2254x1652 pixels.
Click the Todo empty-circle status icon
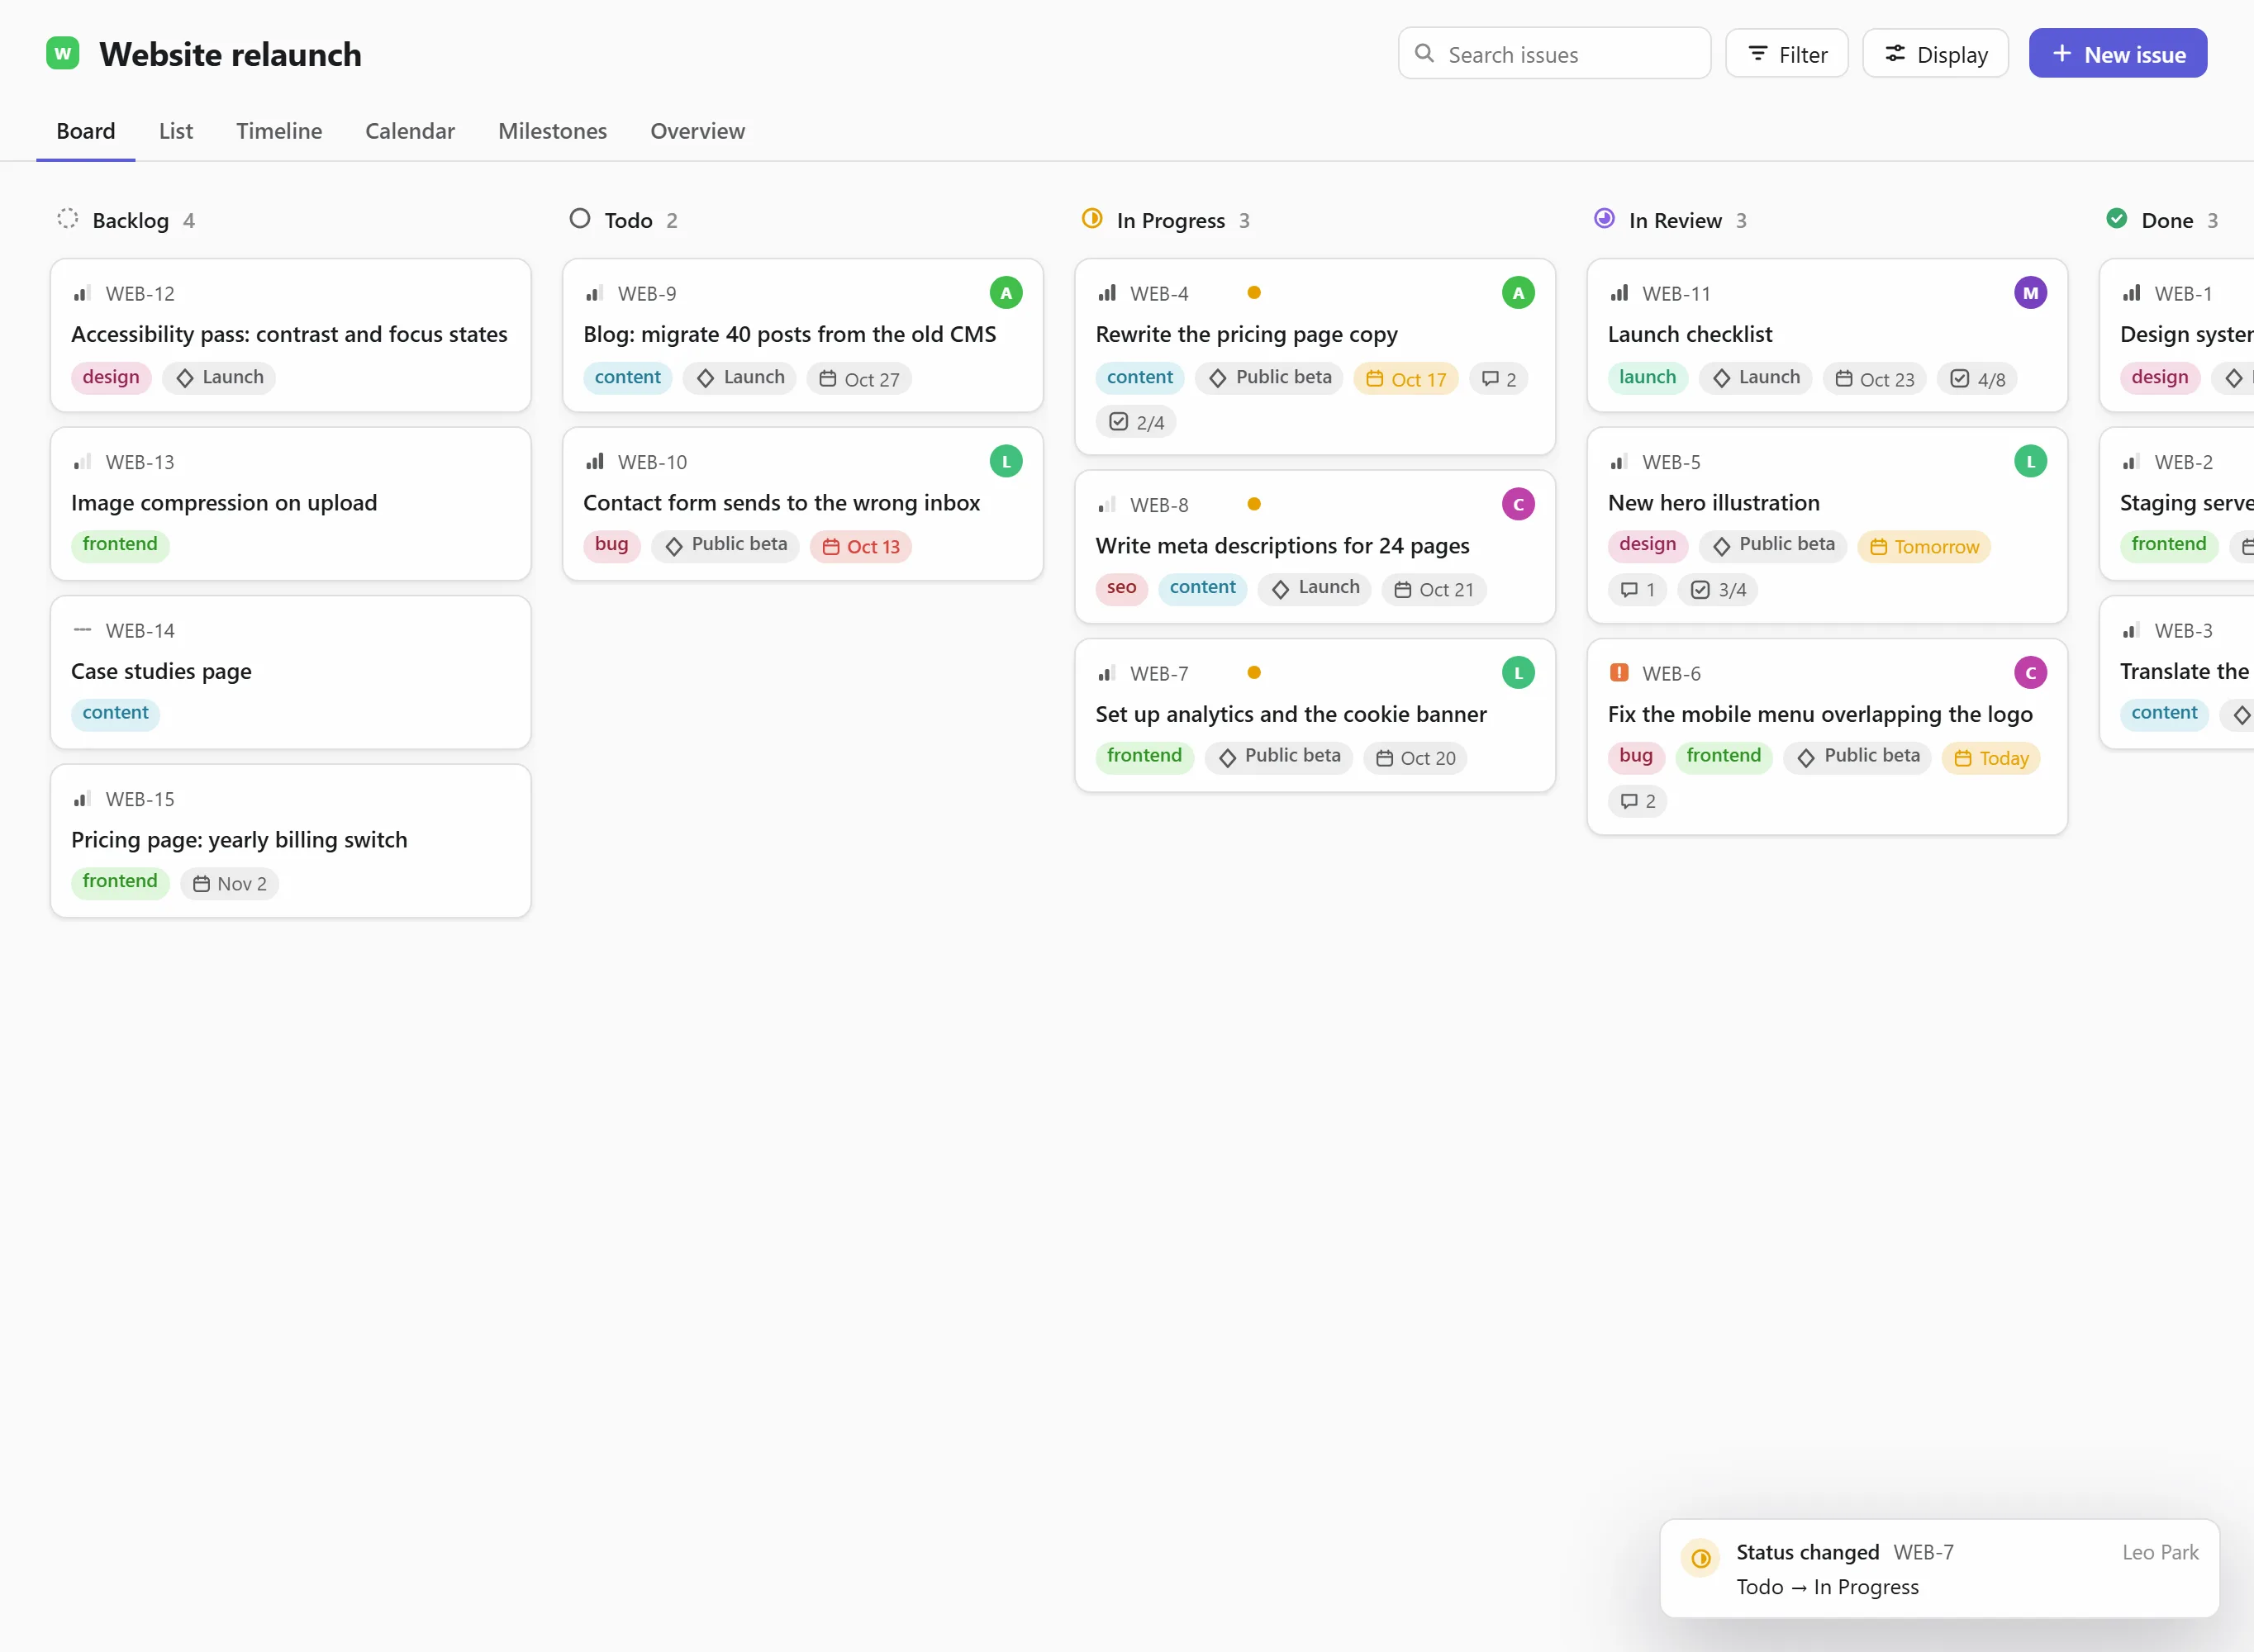(580, 218)
